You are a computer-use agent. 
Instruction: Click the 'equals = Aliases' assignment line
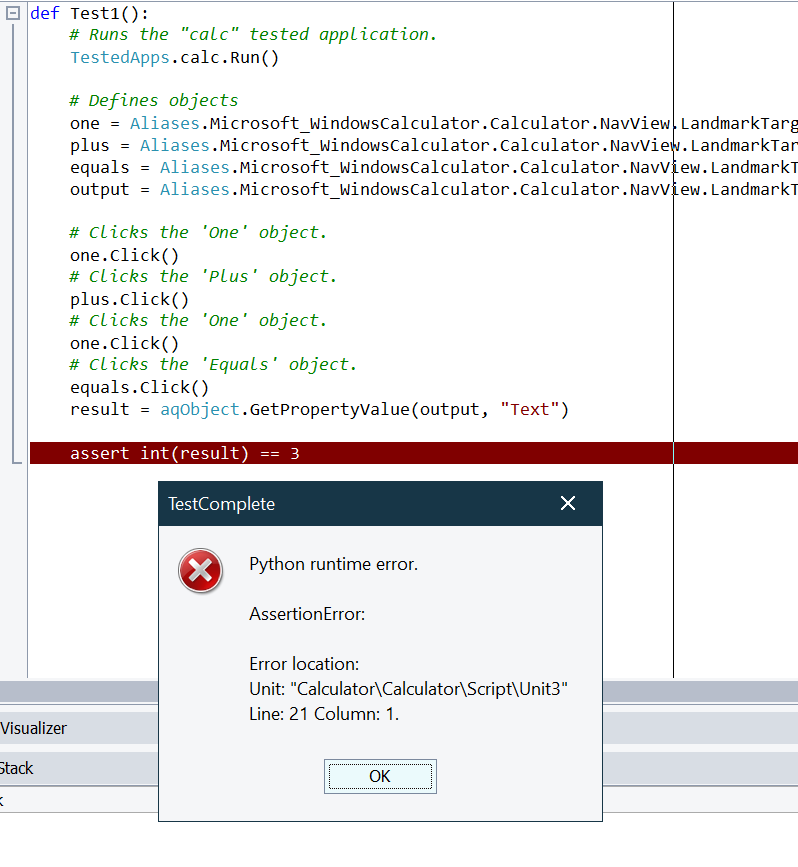pyautogui.click(x=434, y=168)
